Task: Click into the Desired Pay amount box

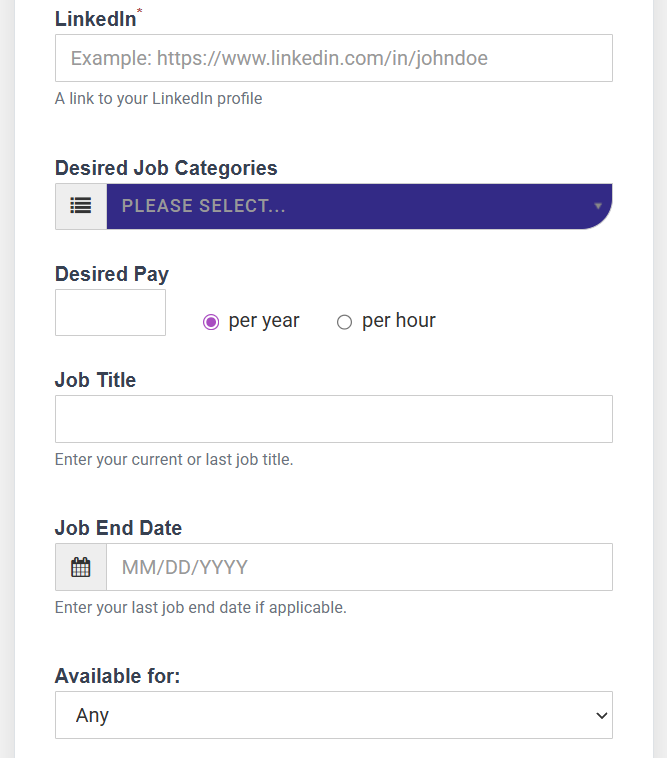Action: click(110, 313)
